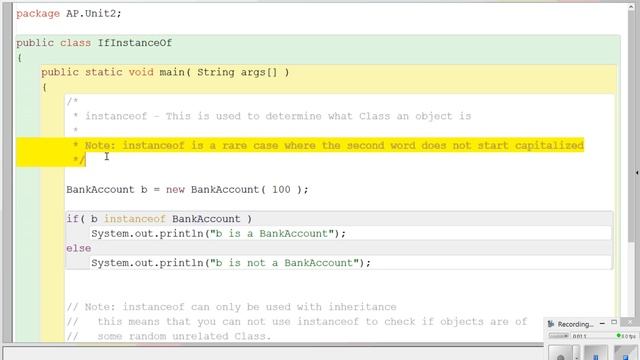Click the 'public static void main' line
Screen dimensions: 640x360
[x=165, y=72]
